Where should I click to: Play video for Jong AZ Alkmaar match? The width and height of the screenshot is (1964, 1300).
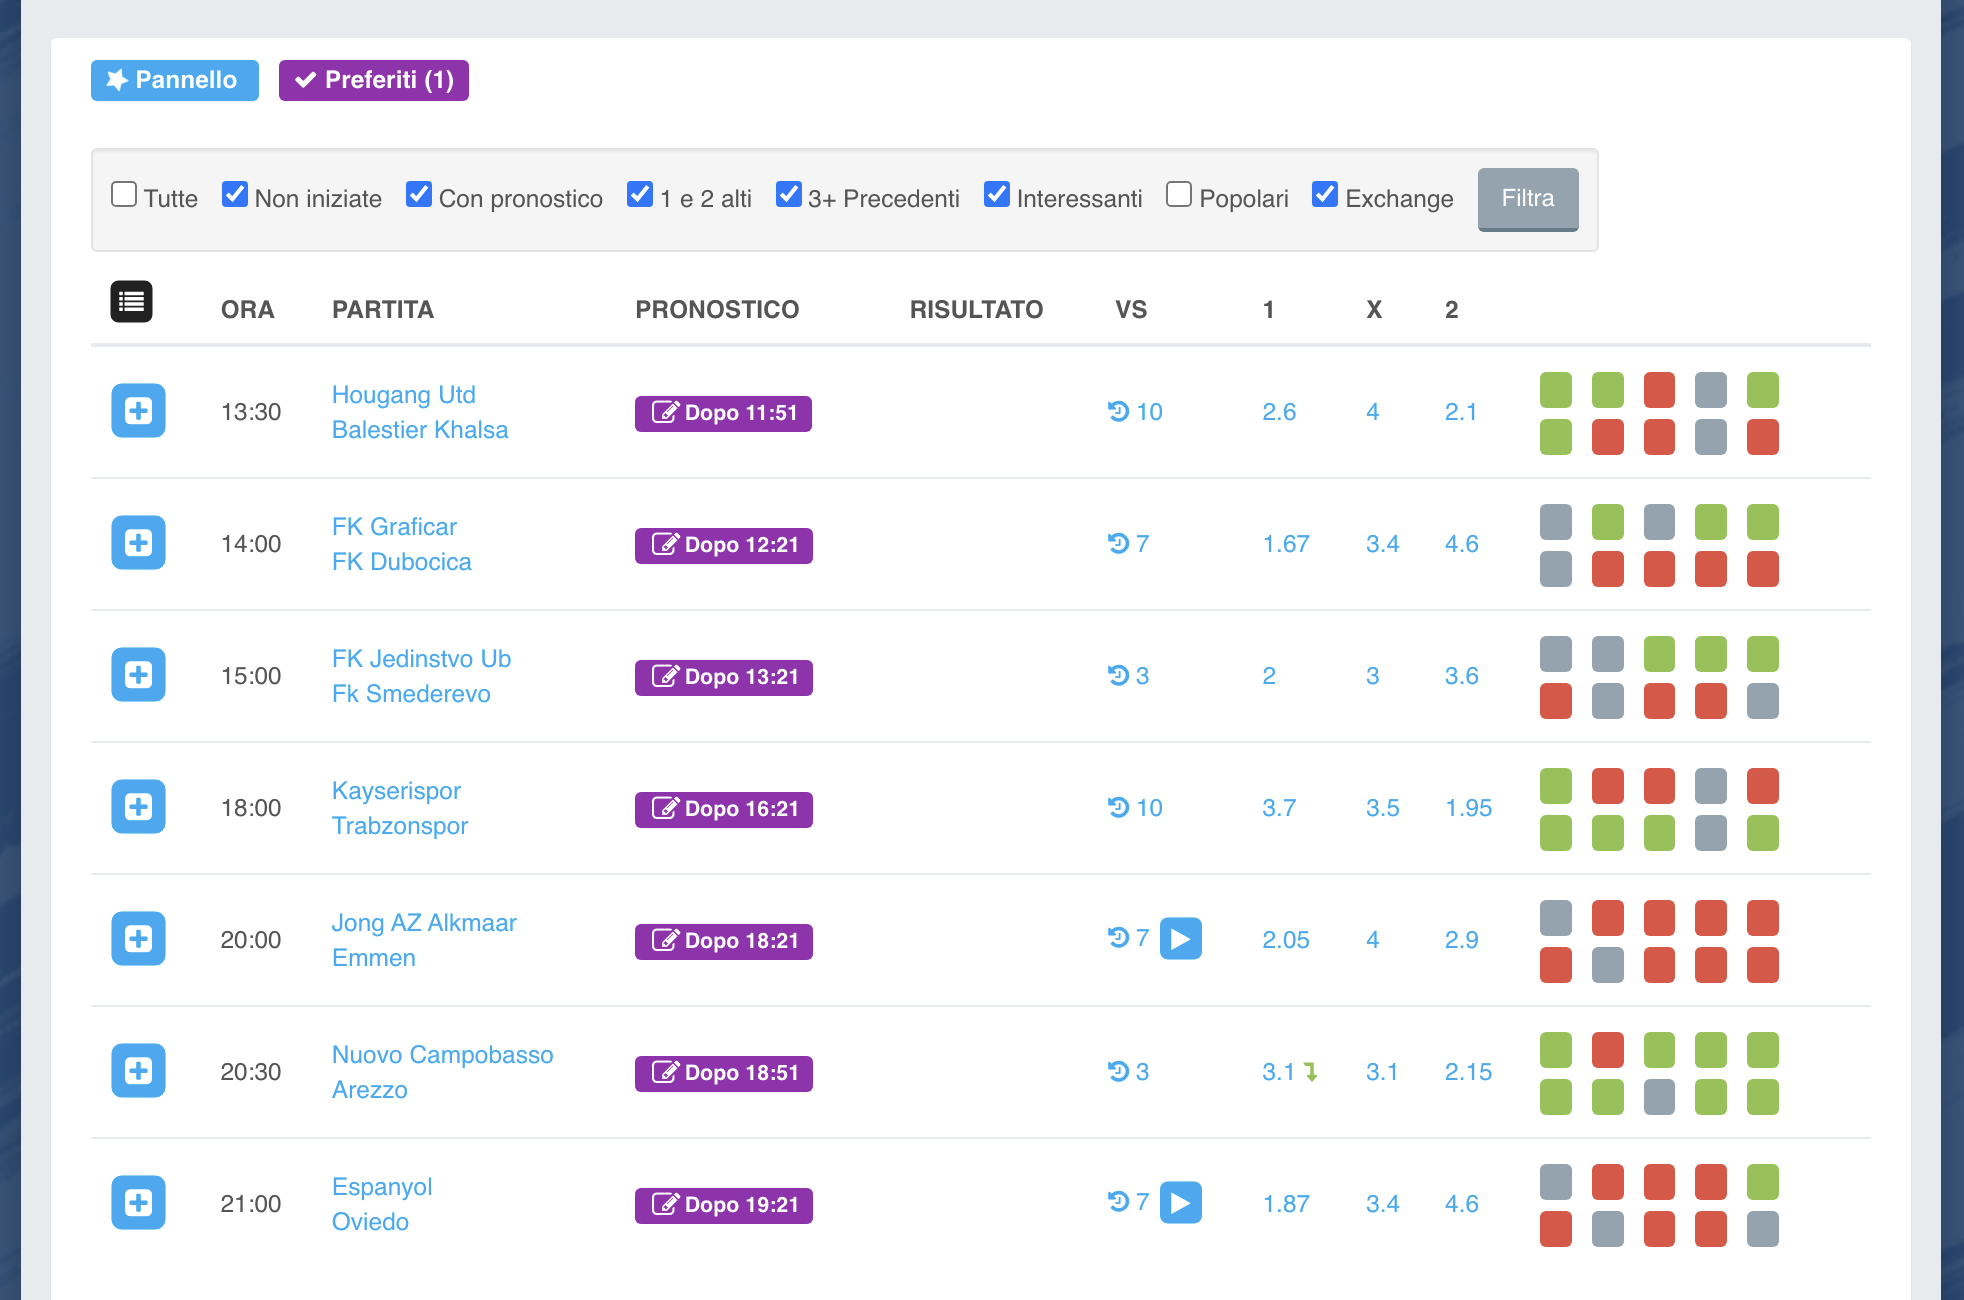pos(1180,939)
